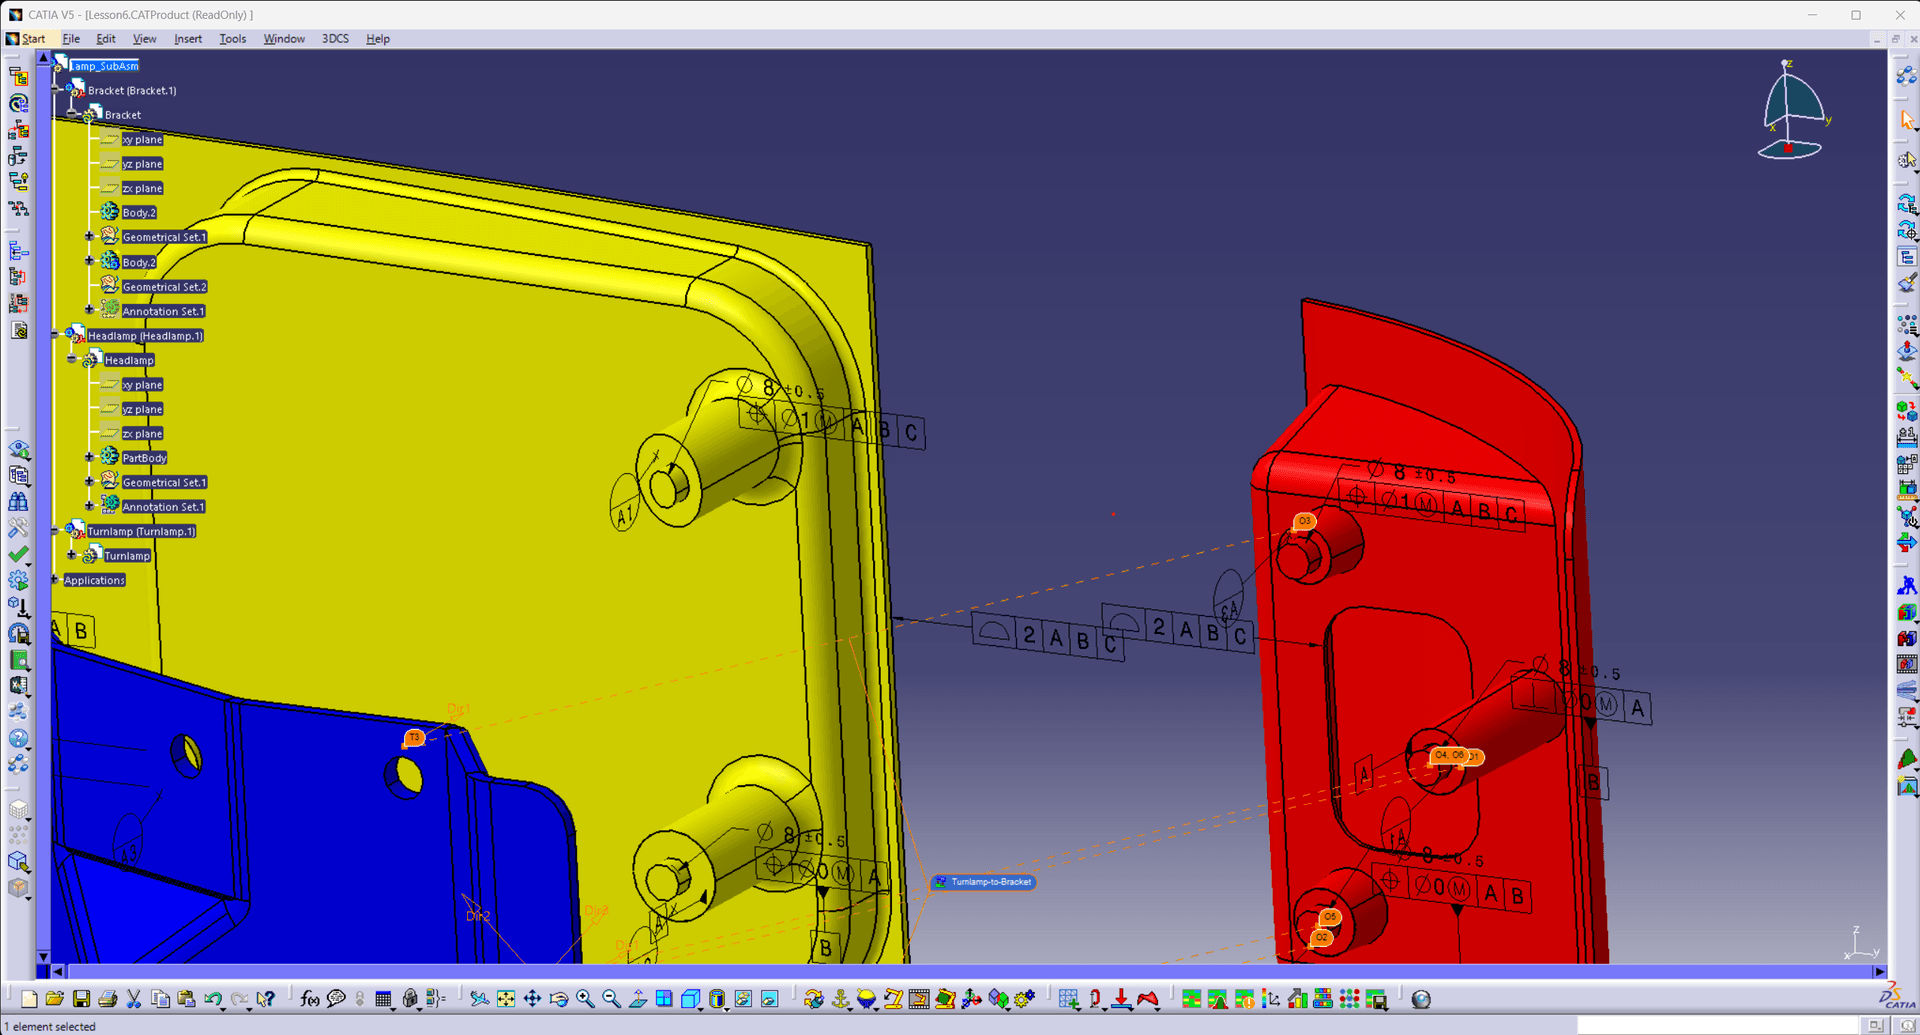This screenshot has height=1035, width=1920.
Task: Select the Rotate view tool
Action: pyautogui.click(x=558, y=998)
